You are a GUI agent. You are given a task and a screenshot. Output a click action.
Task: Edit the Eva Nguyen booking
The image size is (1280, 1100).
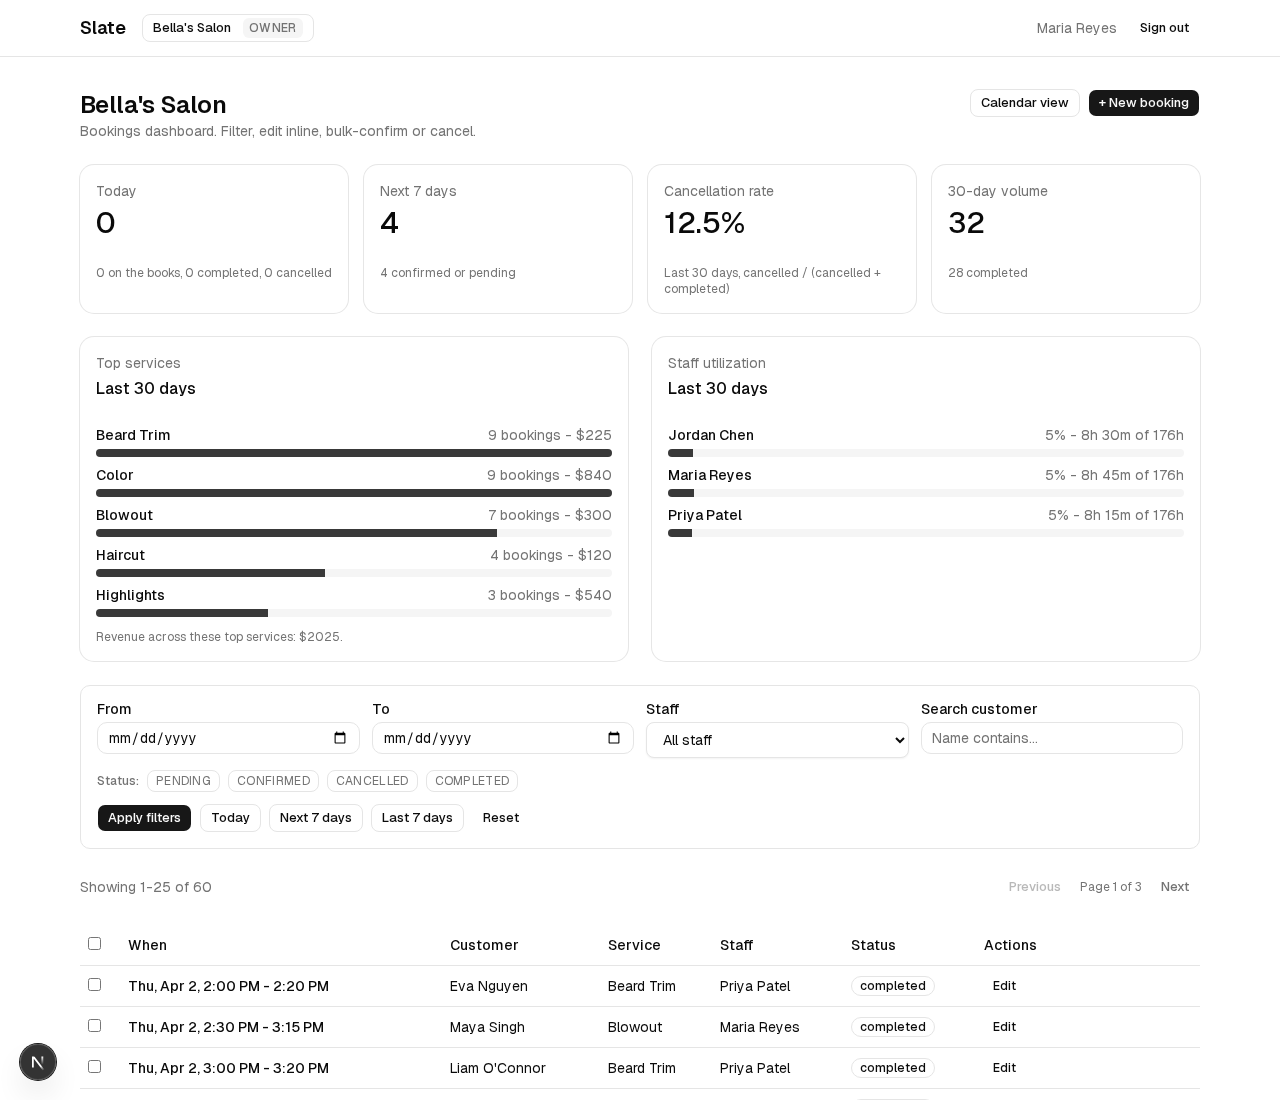[x=1004, y=986]
